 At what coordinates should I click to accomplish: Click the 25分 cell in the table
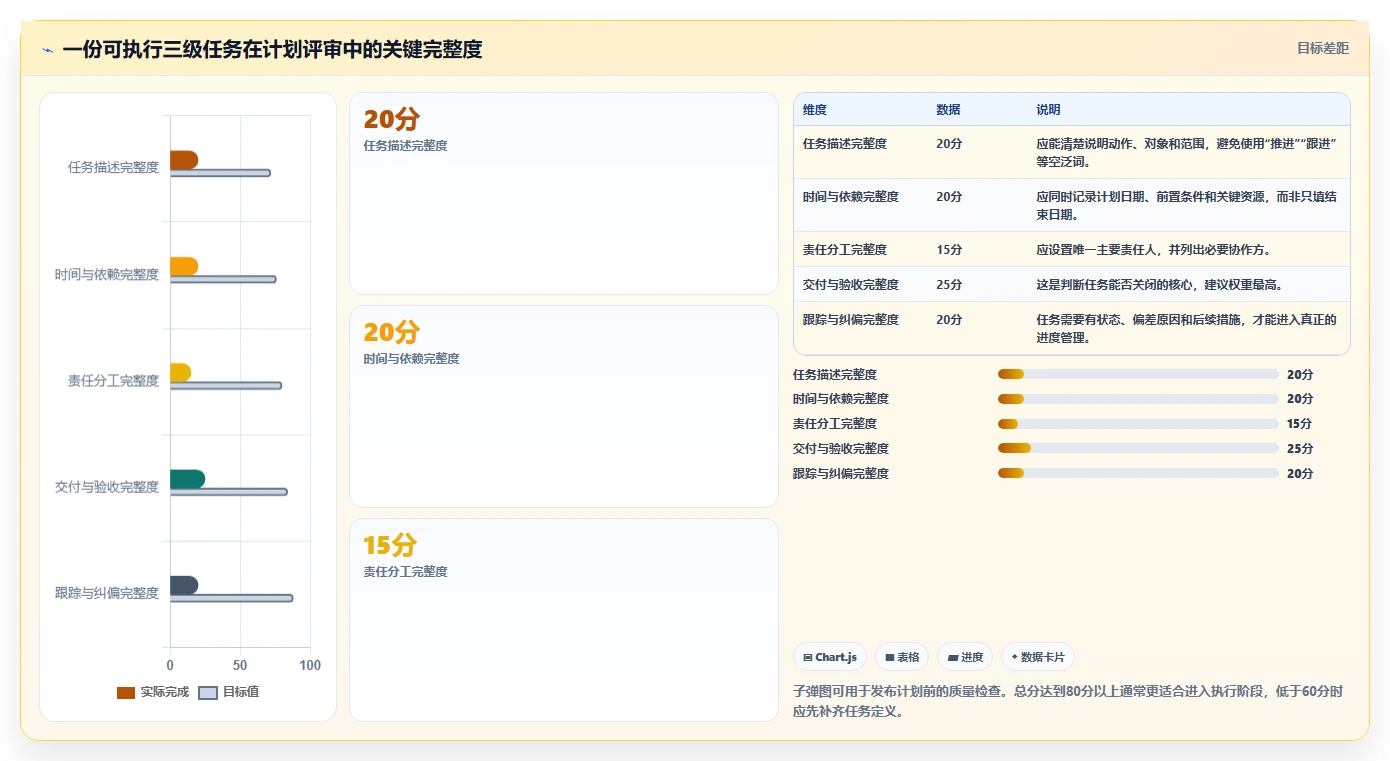[x=949, y=284]
